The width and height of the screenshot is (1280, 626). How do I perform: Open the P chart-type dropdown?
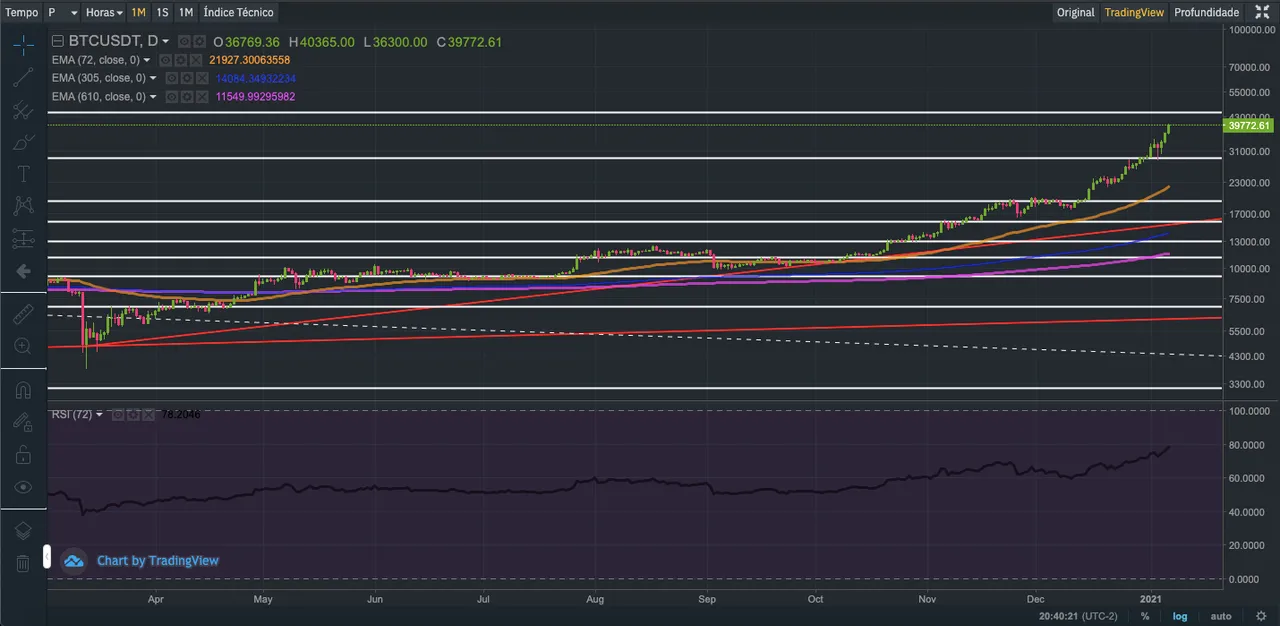(x=62, y=12)
